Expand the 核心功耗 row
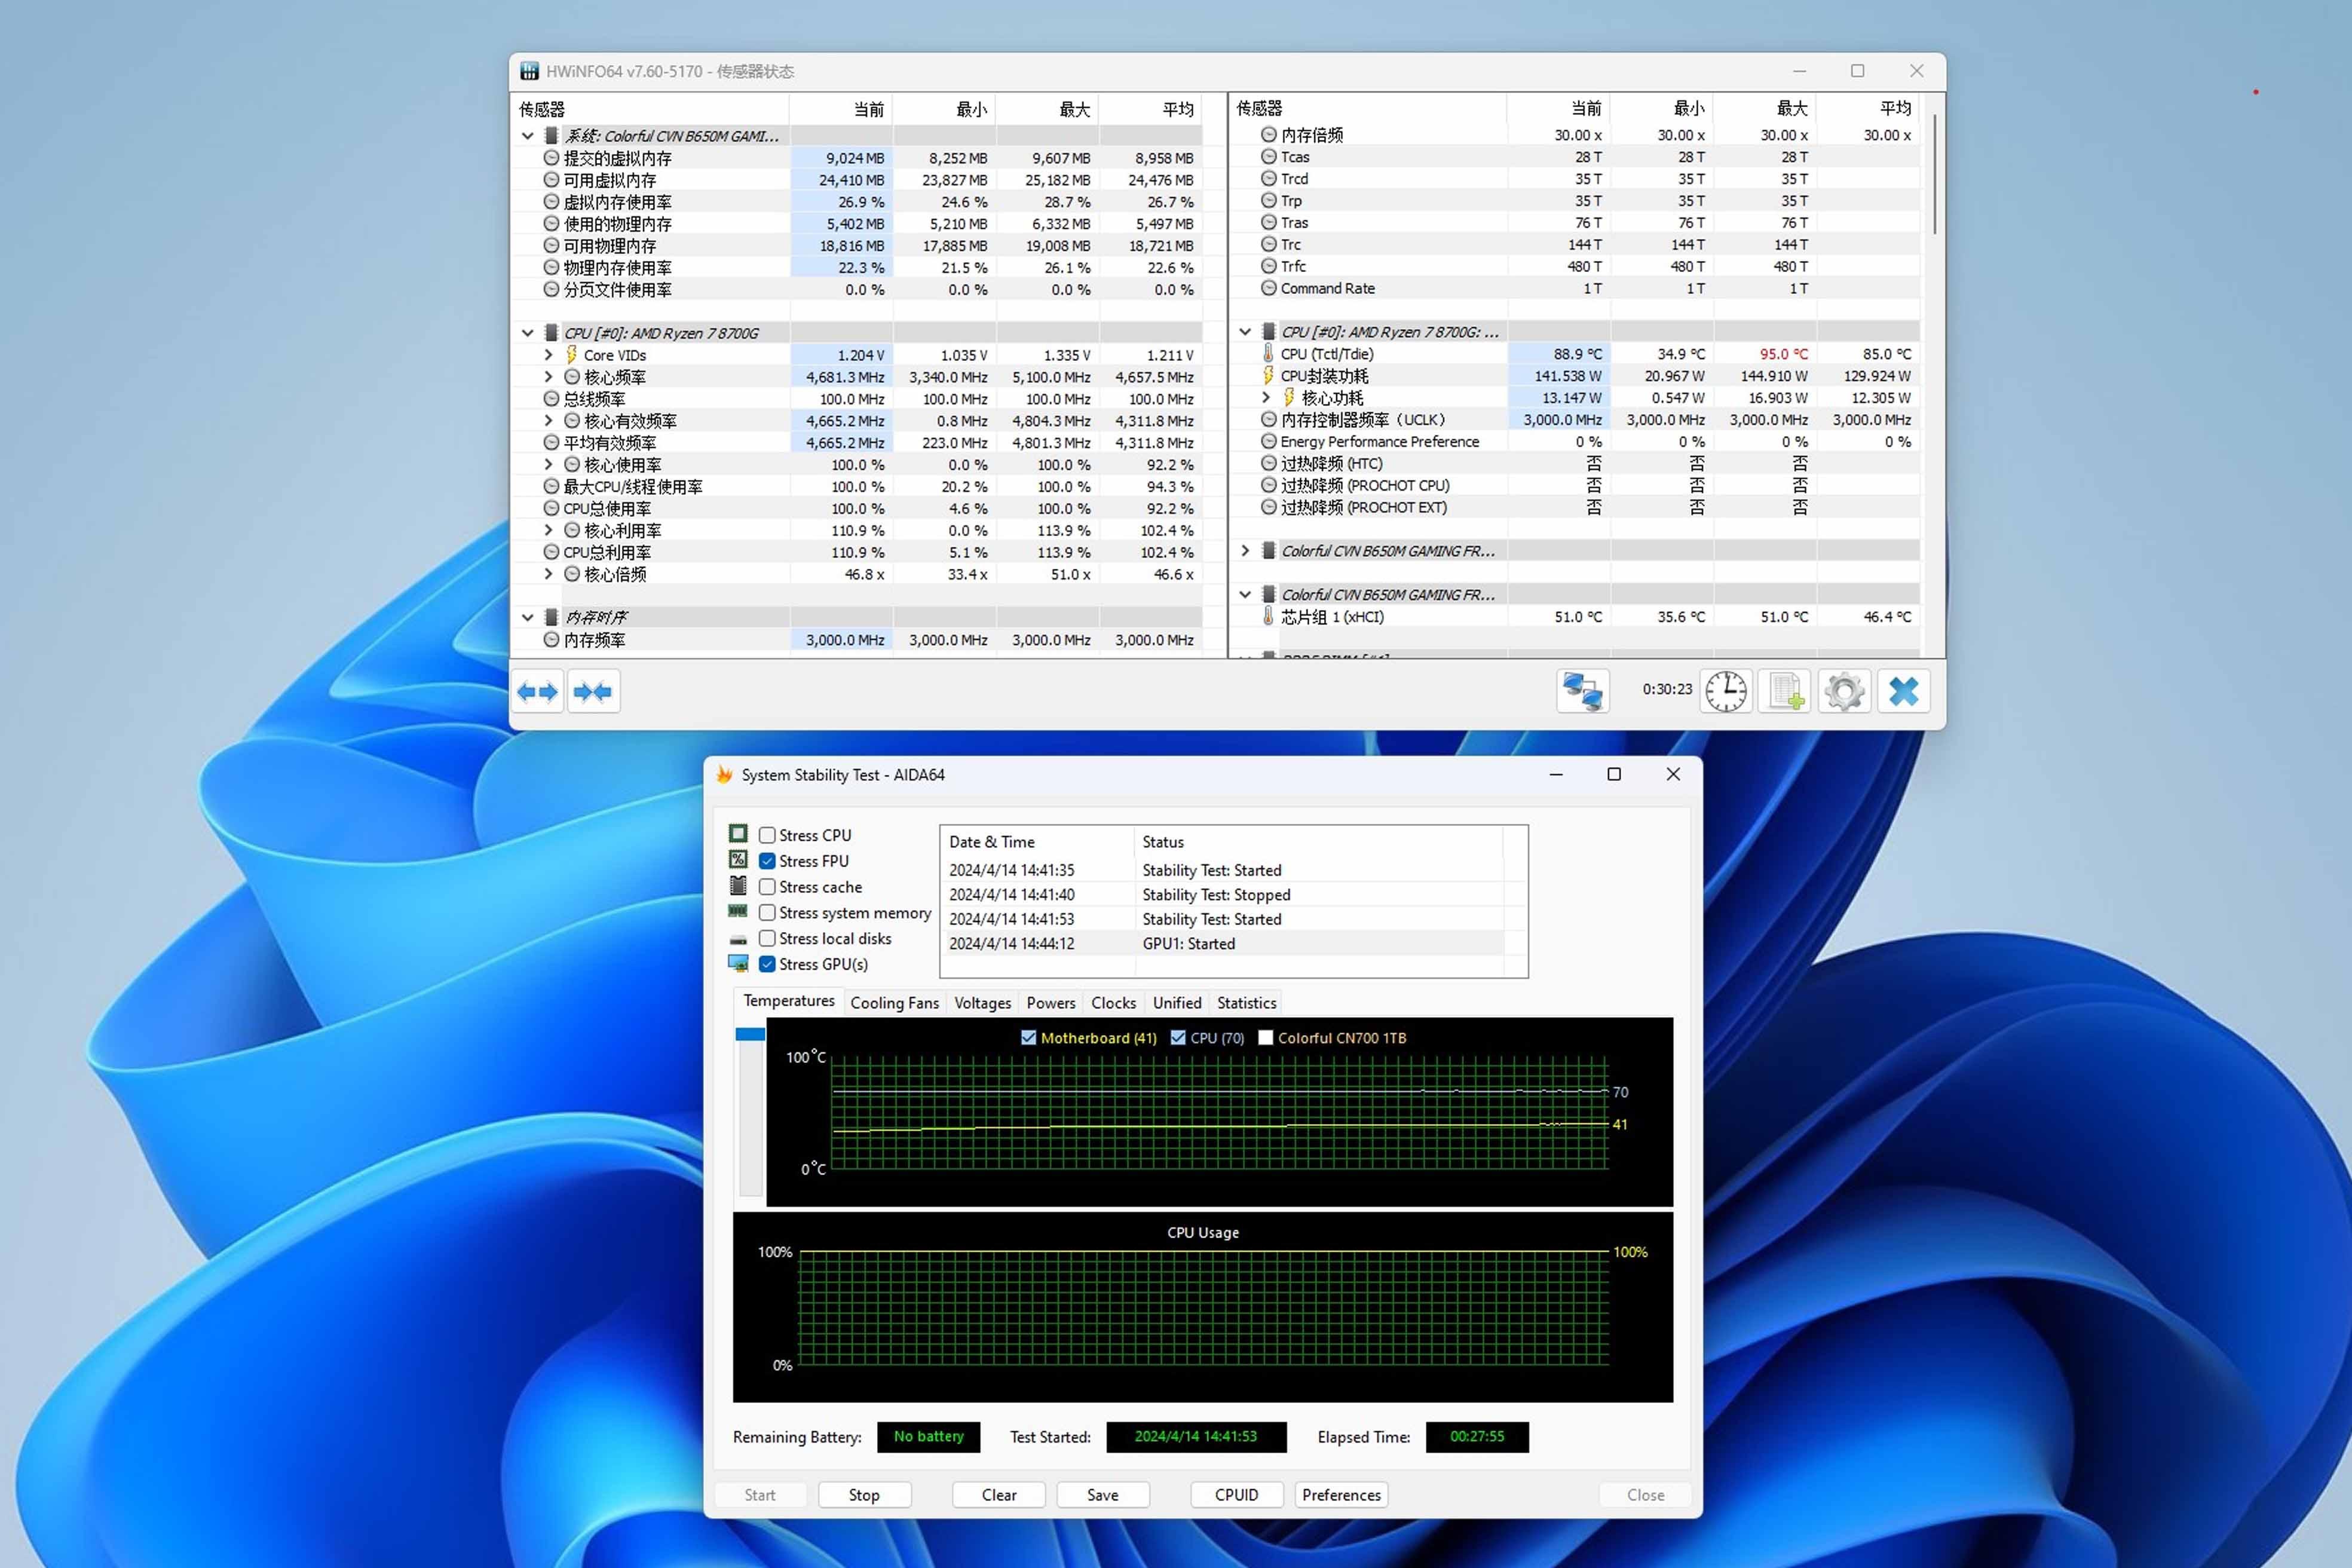 coord(1266,398)
